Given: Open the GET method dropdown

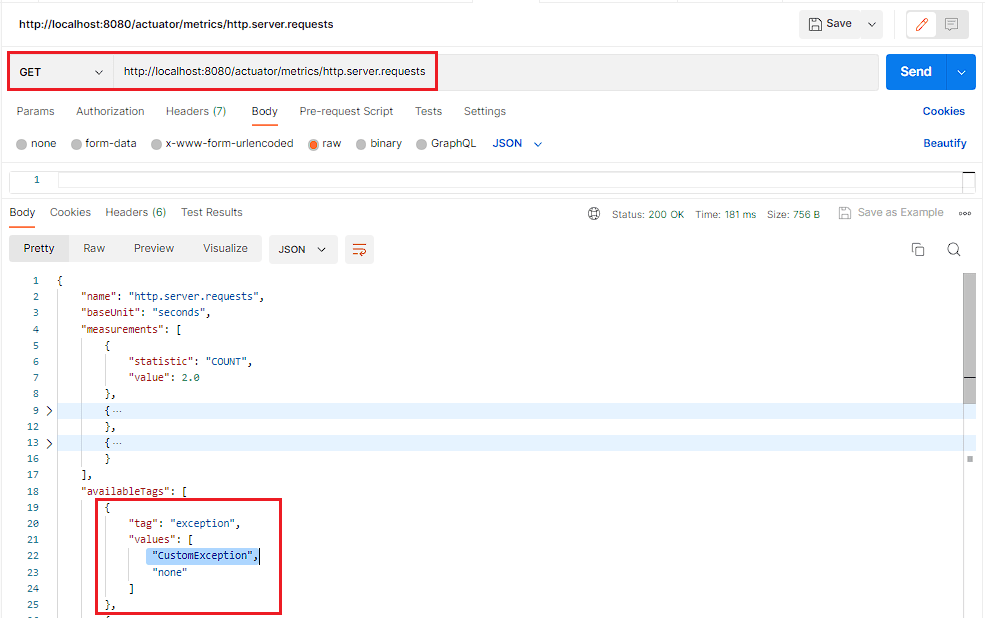Looking at the screenshot, I should (60, 71).
